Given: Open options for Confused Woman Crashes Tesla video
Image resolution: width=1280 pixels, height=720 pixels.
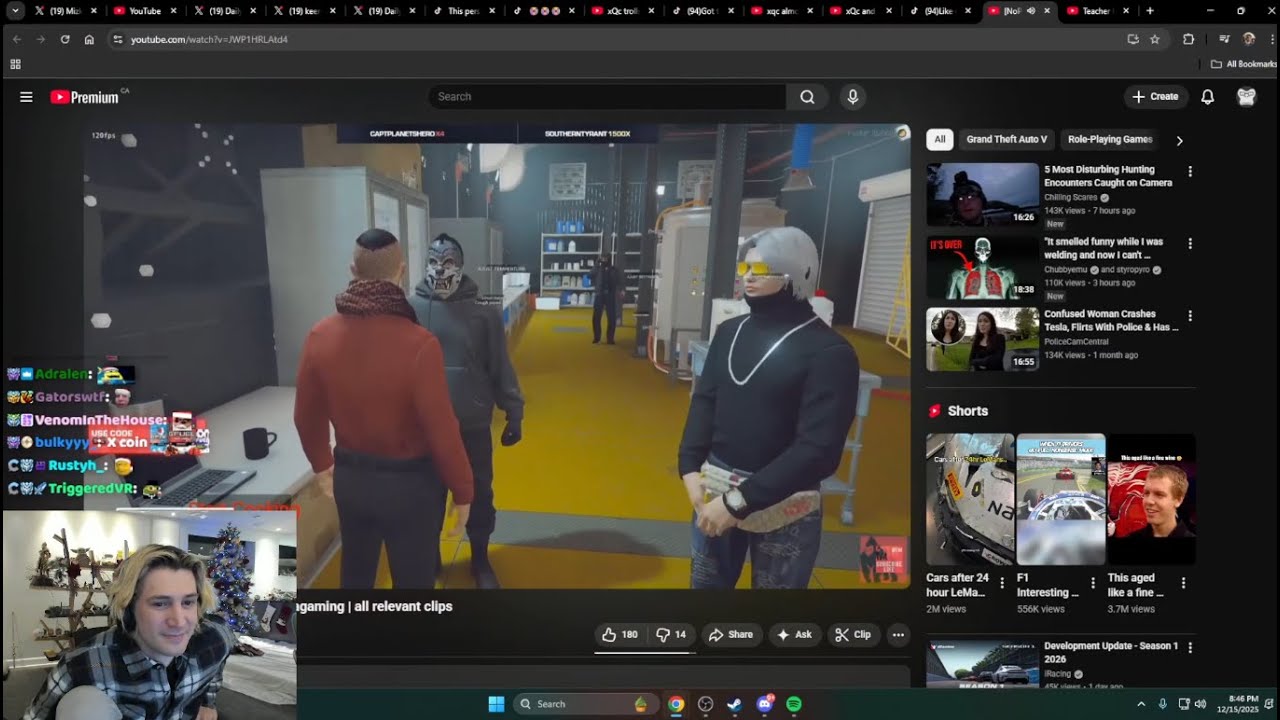Looking at the screenshot, I should (x=1190, y=316).
